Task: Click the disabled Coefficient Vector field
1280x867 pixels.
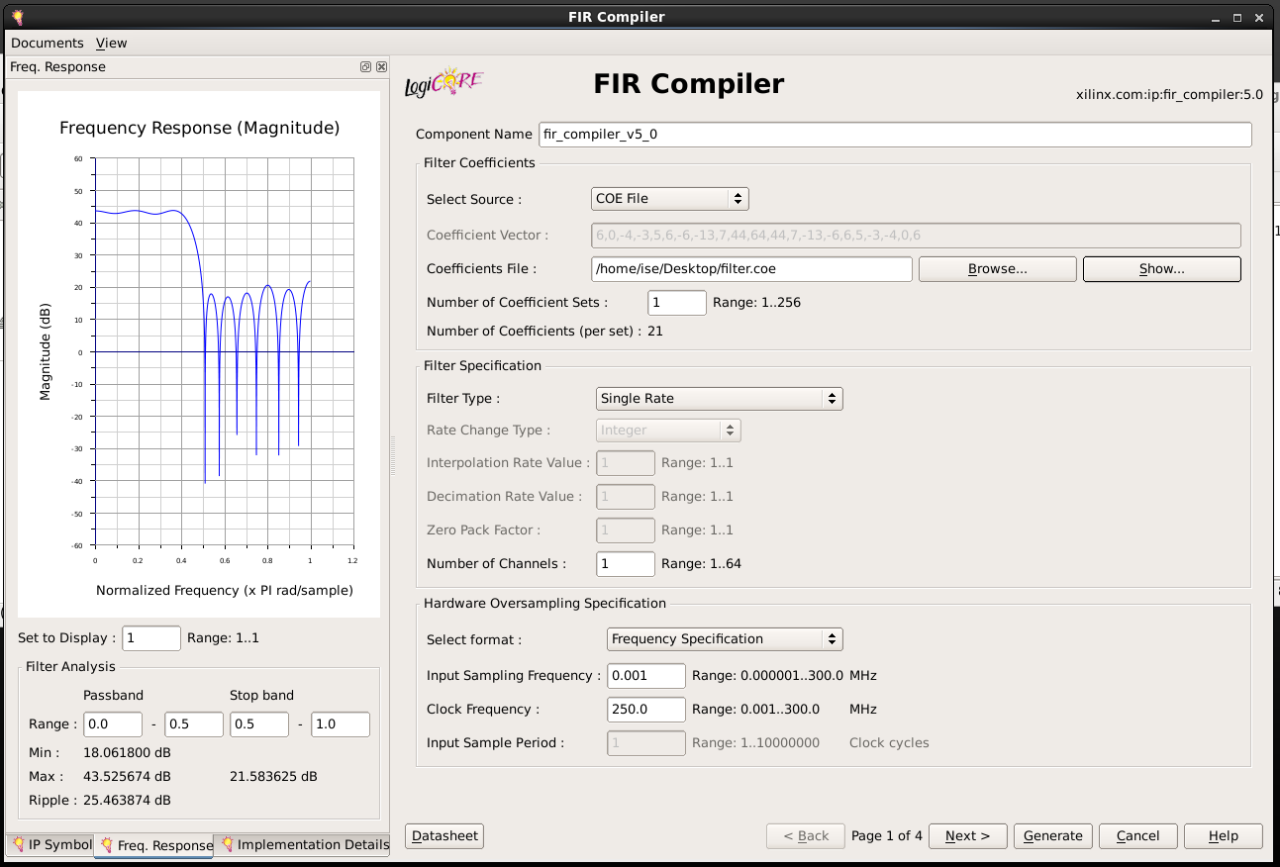Action: tap(916, 236)
